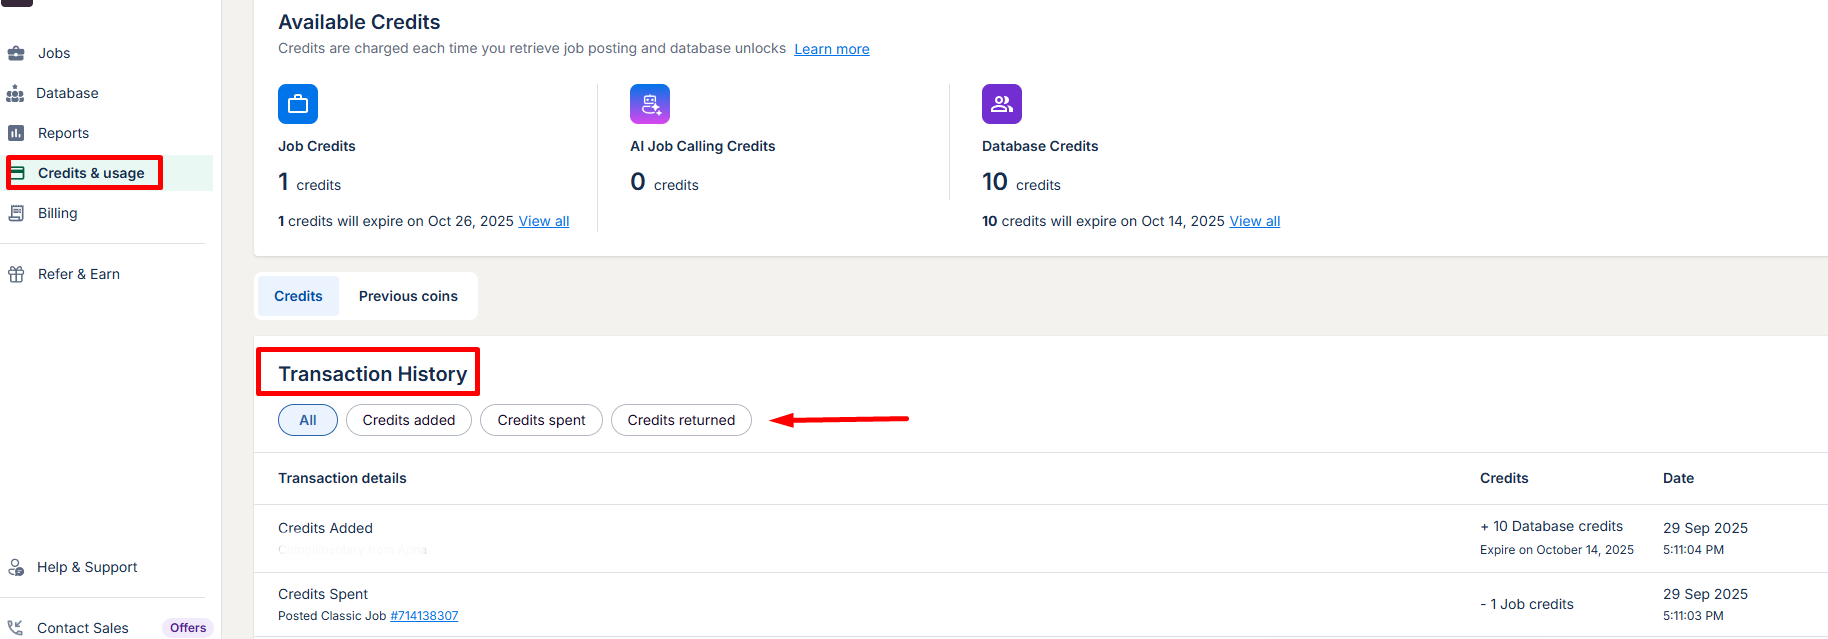Filter transactions by Credits spent
The width and height of the screenshot is (1828, 639).
[541, 420]
